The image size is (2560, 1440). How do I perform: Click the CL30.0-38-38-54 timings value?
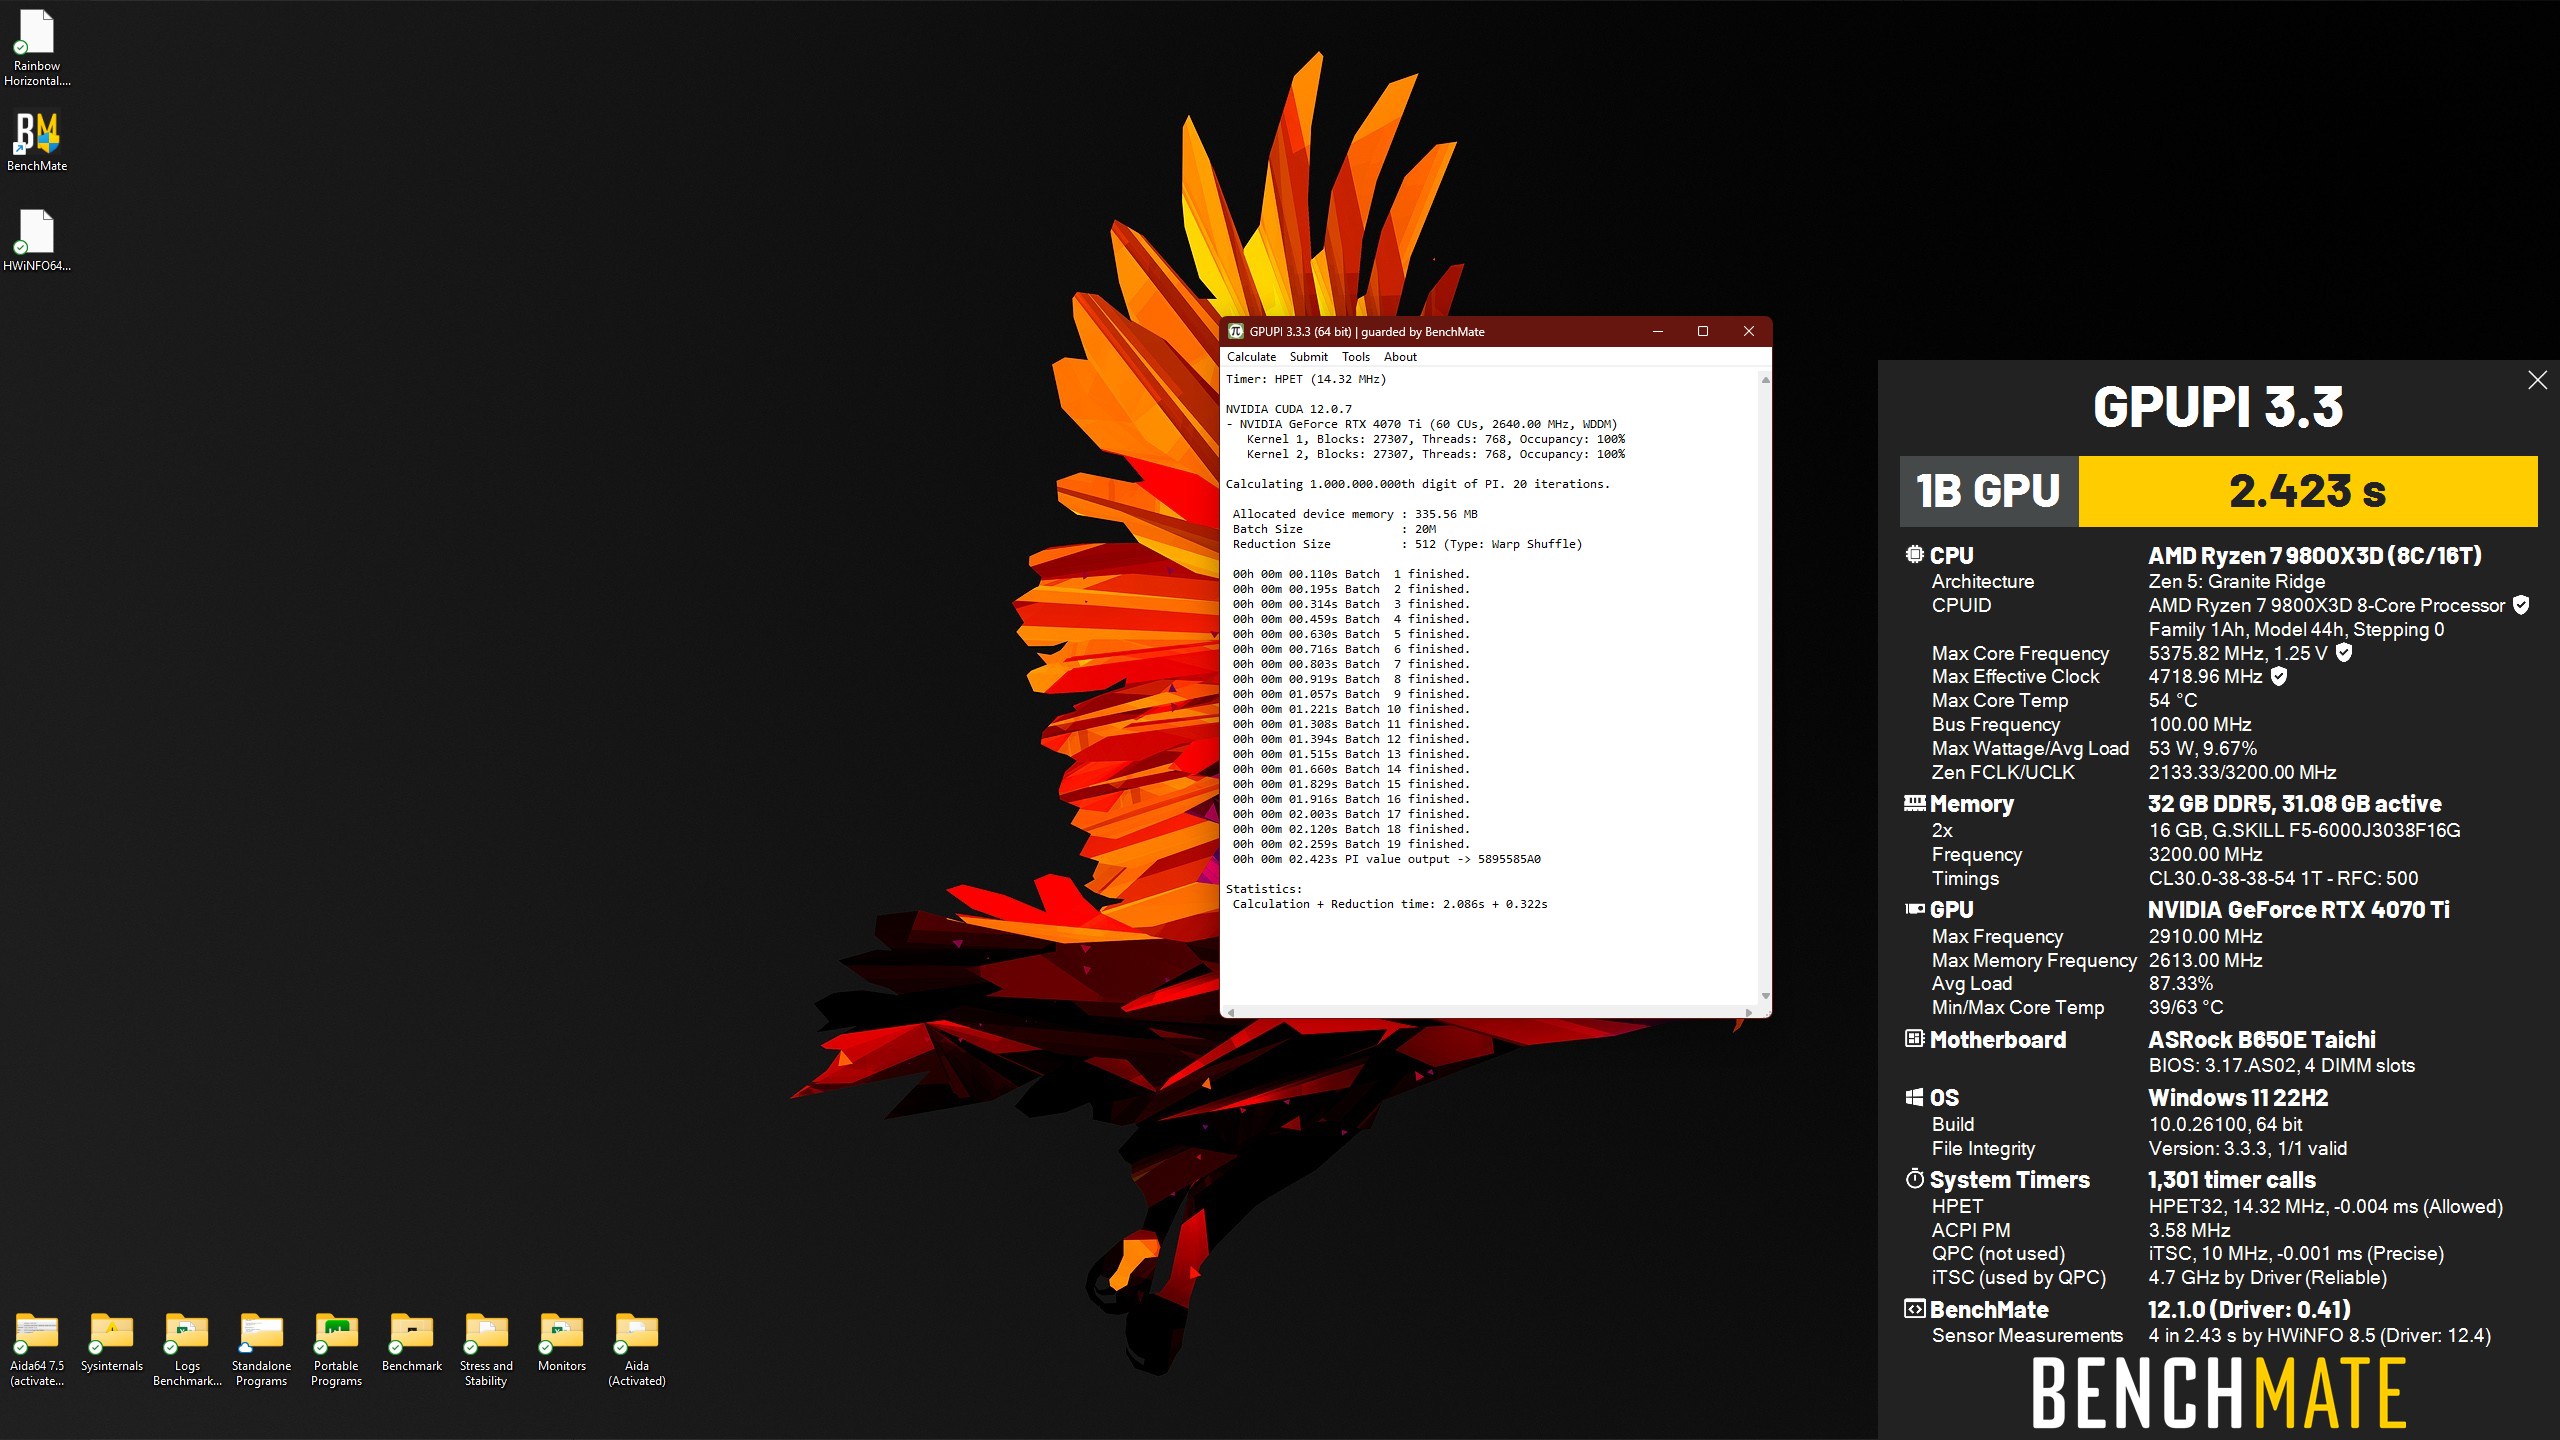click(2283, 878)
